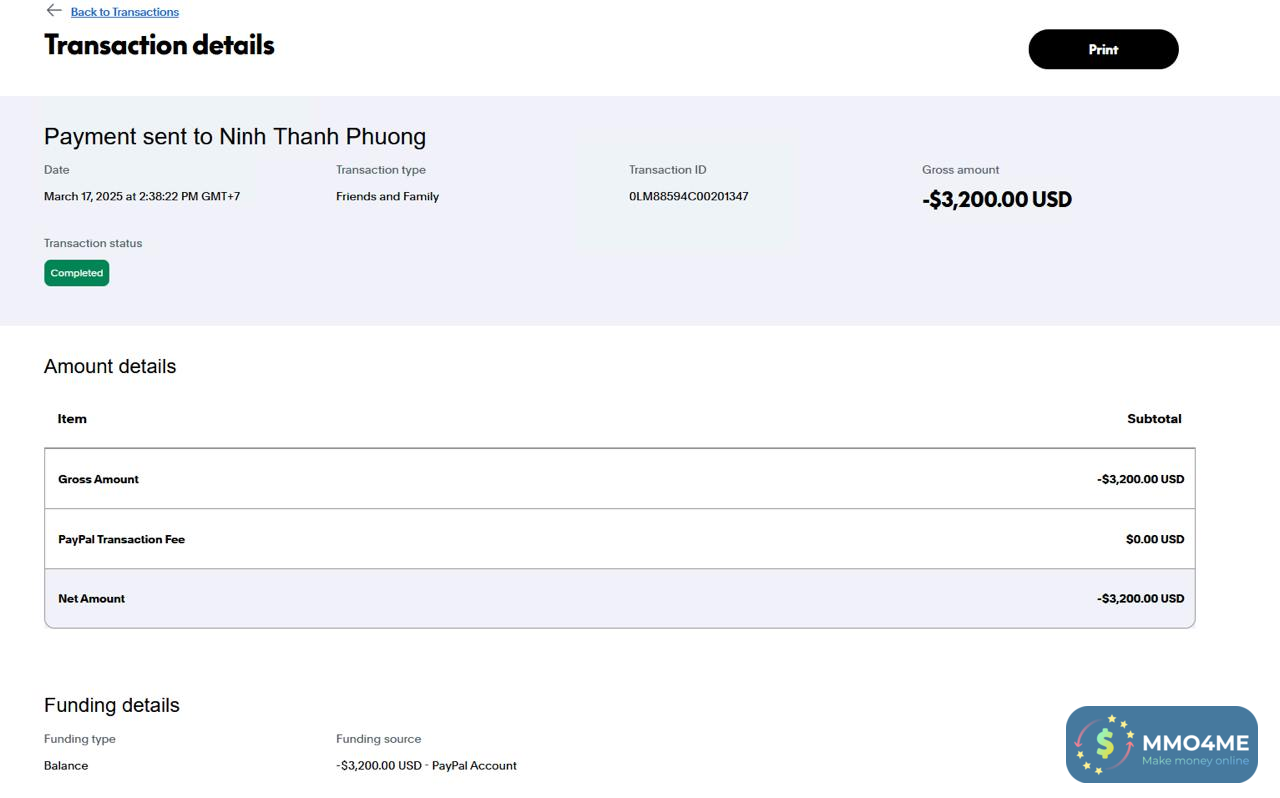
Task: Click the large -$3,200.00 USD gross amount
Action: [996, 199]
